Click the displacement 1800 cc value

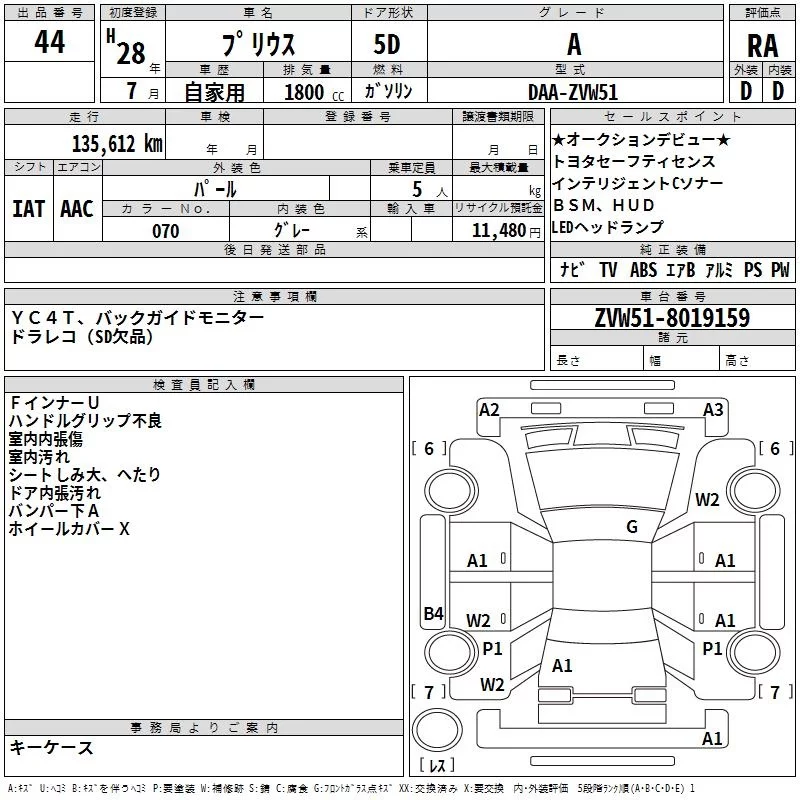(314, 92)
